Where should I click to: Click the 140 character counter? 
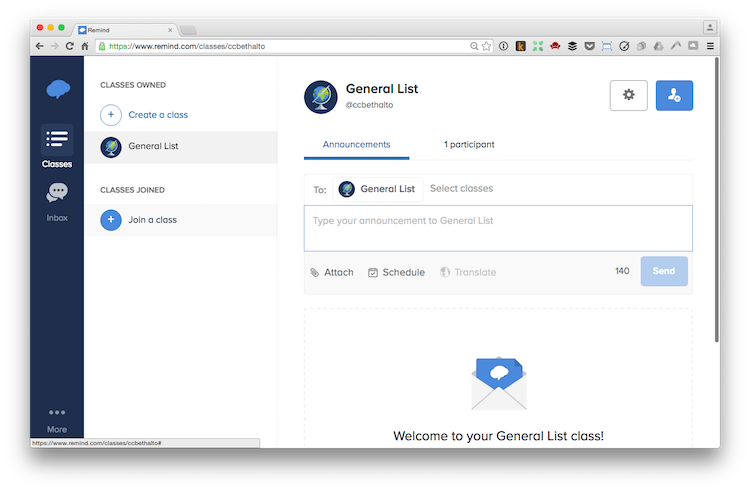tap(622, 271)
